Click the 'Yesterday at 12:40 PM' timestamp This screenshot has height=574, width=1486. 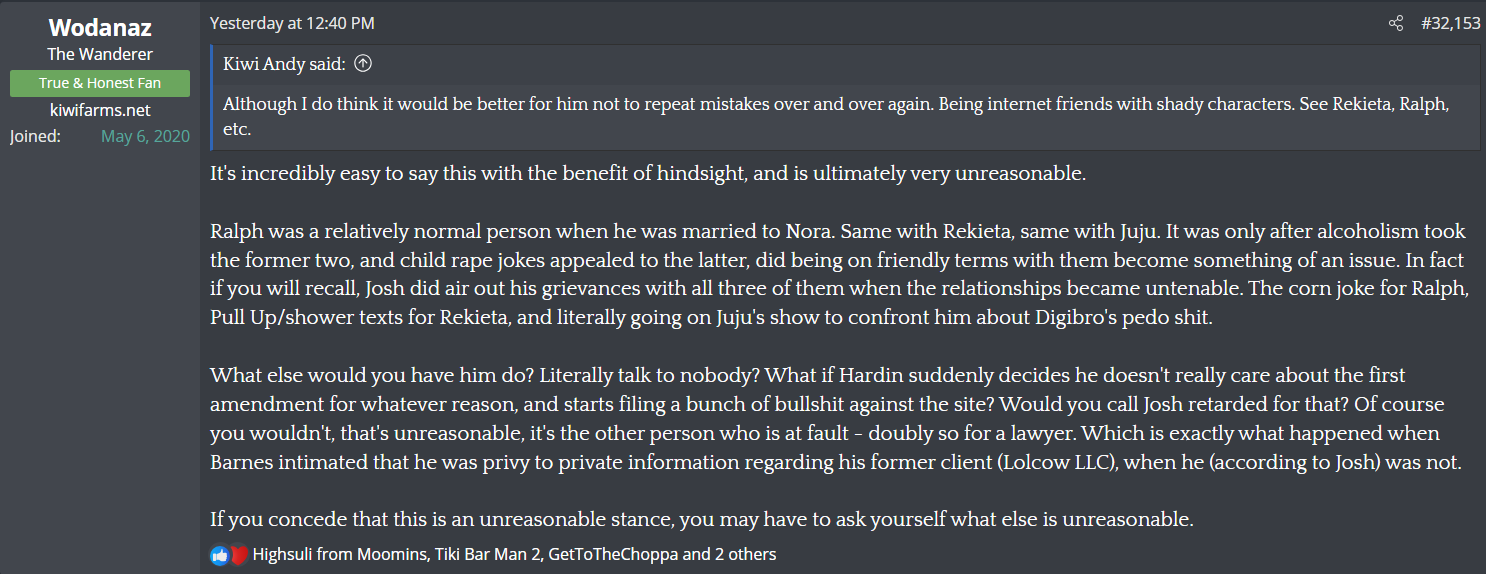point(292,23)
